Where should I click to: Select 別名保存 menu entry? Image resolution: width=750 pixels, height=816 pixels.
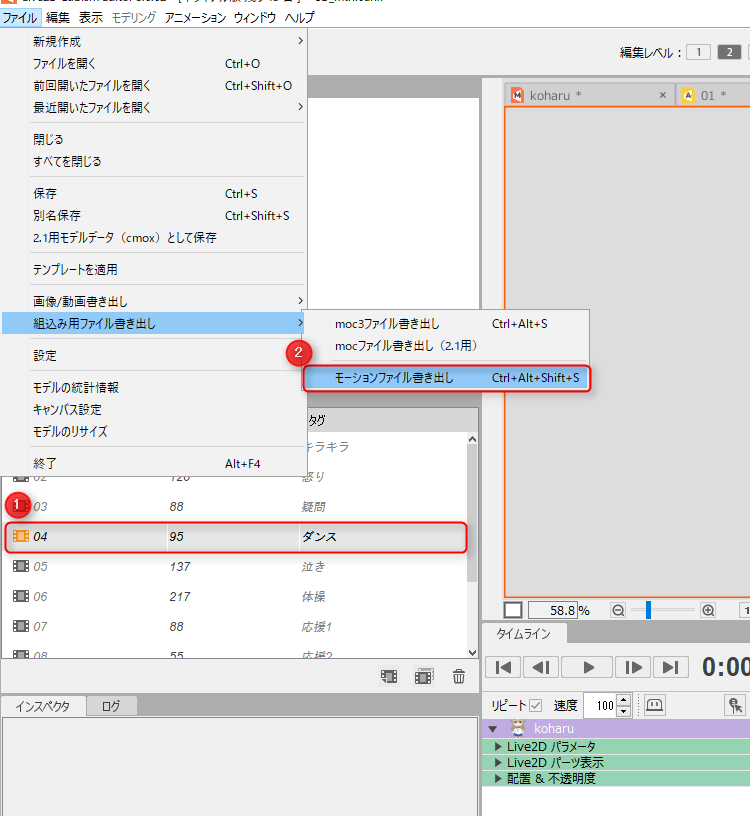(154, 215)
